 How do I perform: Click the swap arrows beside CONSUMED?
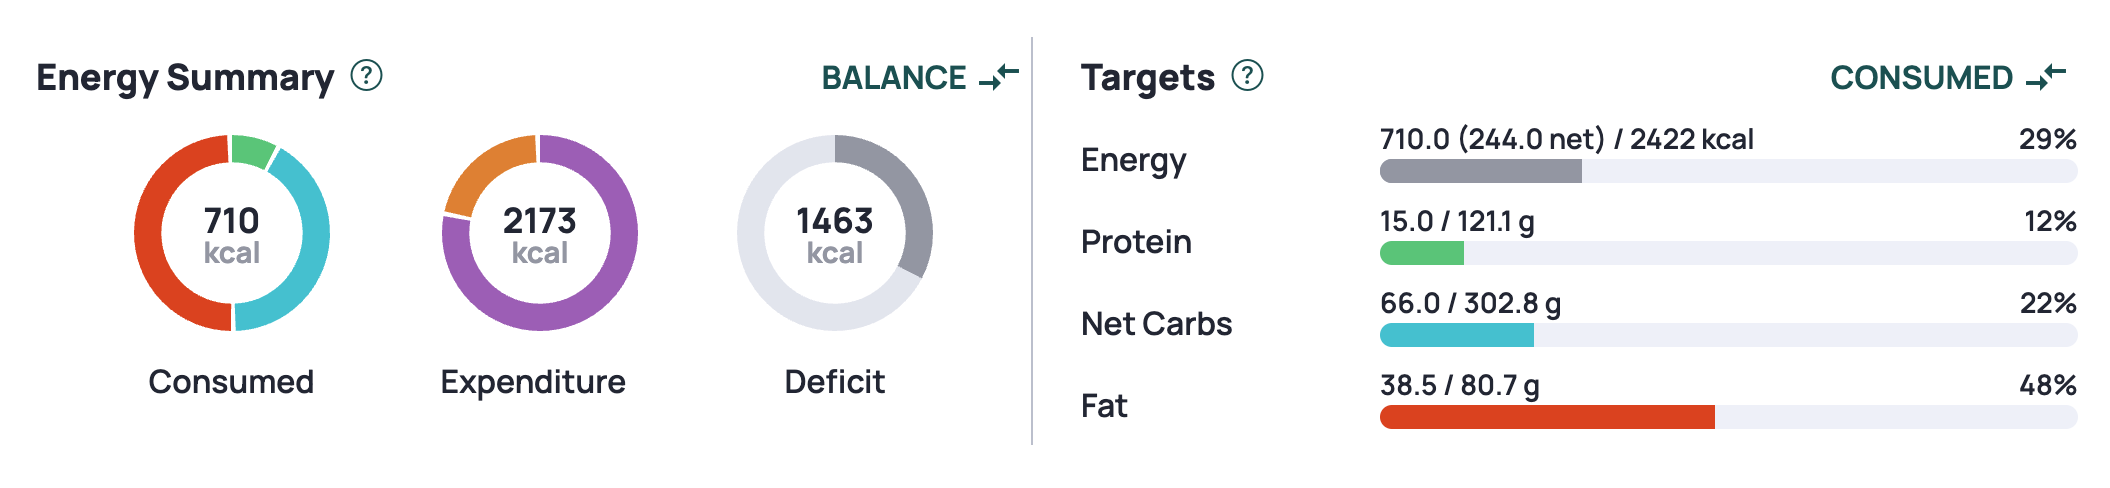coord(2046,77)
